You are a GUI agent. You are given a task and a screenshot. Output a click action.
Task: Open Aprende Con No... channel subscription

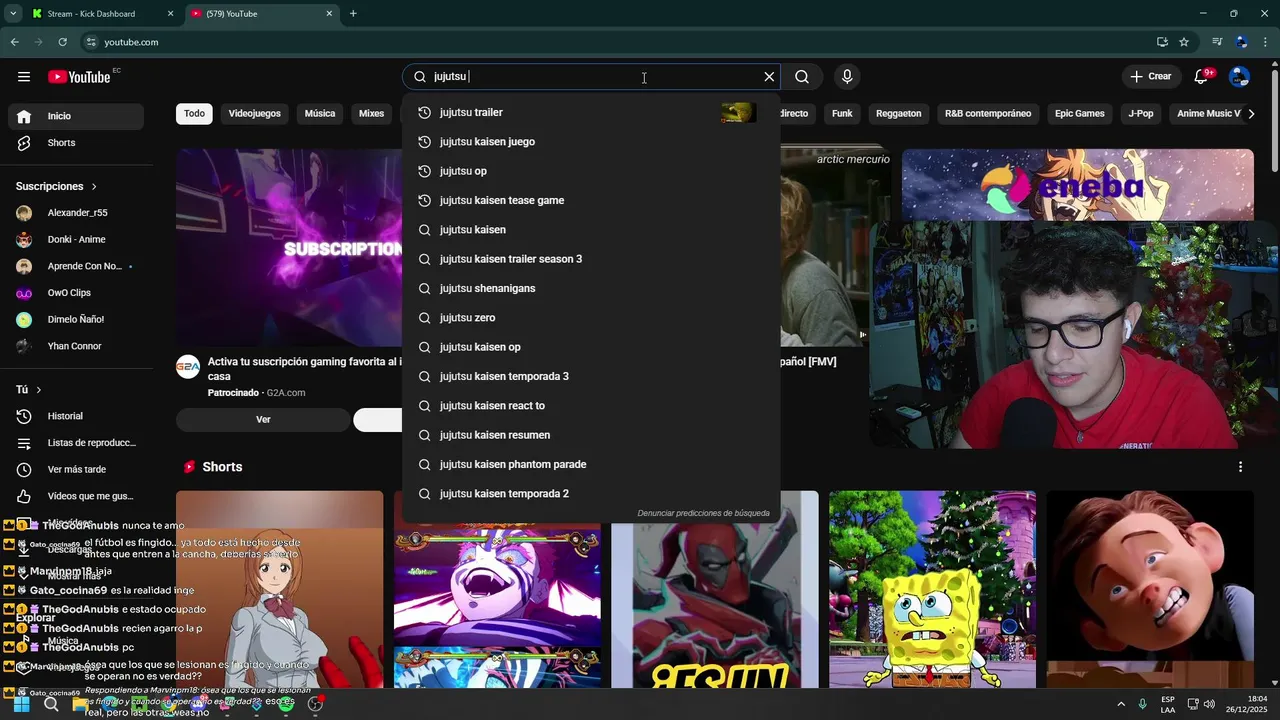tap(76, 266)
